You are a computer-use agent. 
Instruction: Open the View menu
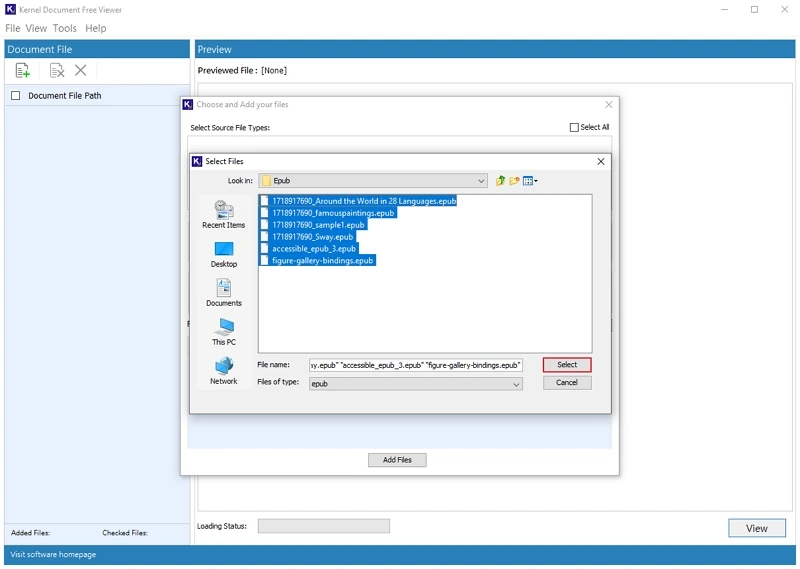[x=36, y=28]
